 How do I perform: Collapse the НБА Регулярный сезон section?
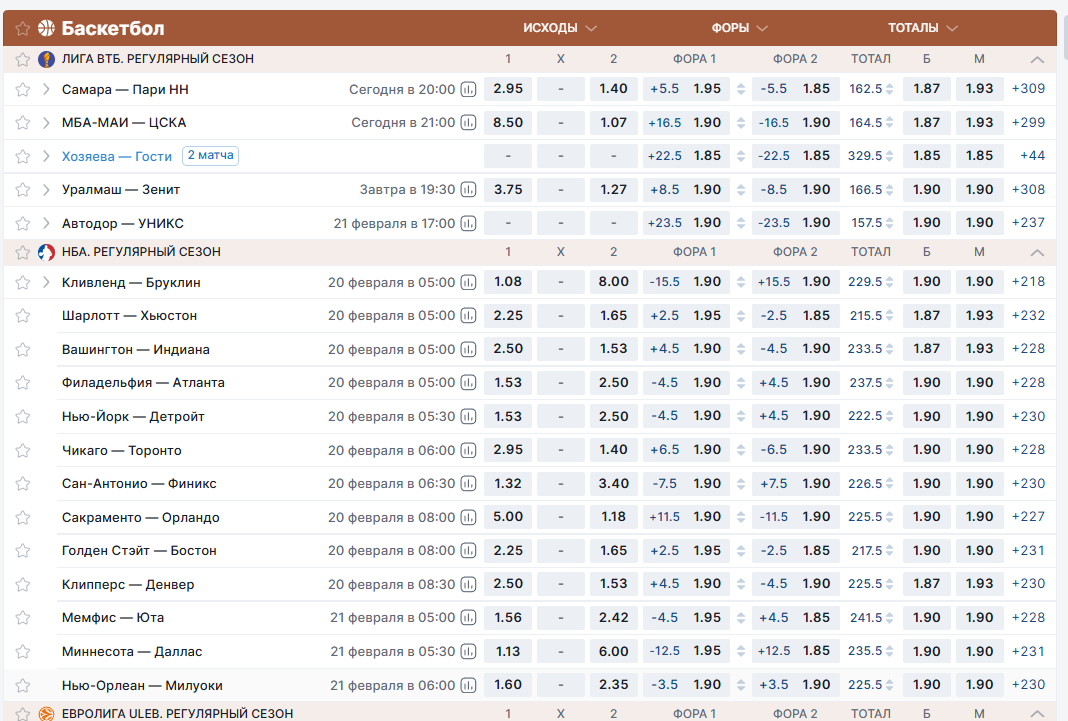(1037, 252)
